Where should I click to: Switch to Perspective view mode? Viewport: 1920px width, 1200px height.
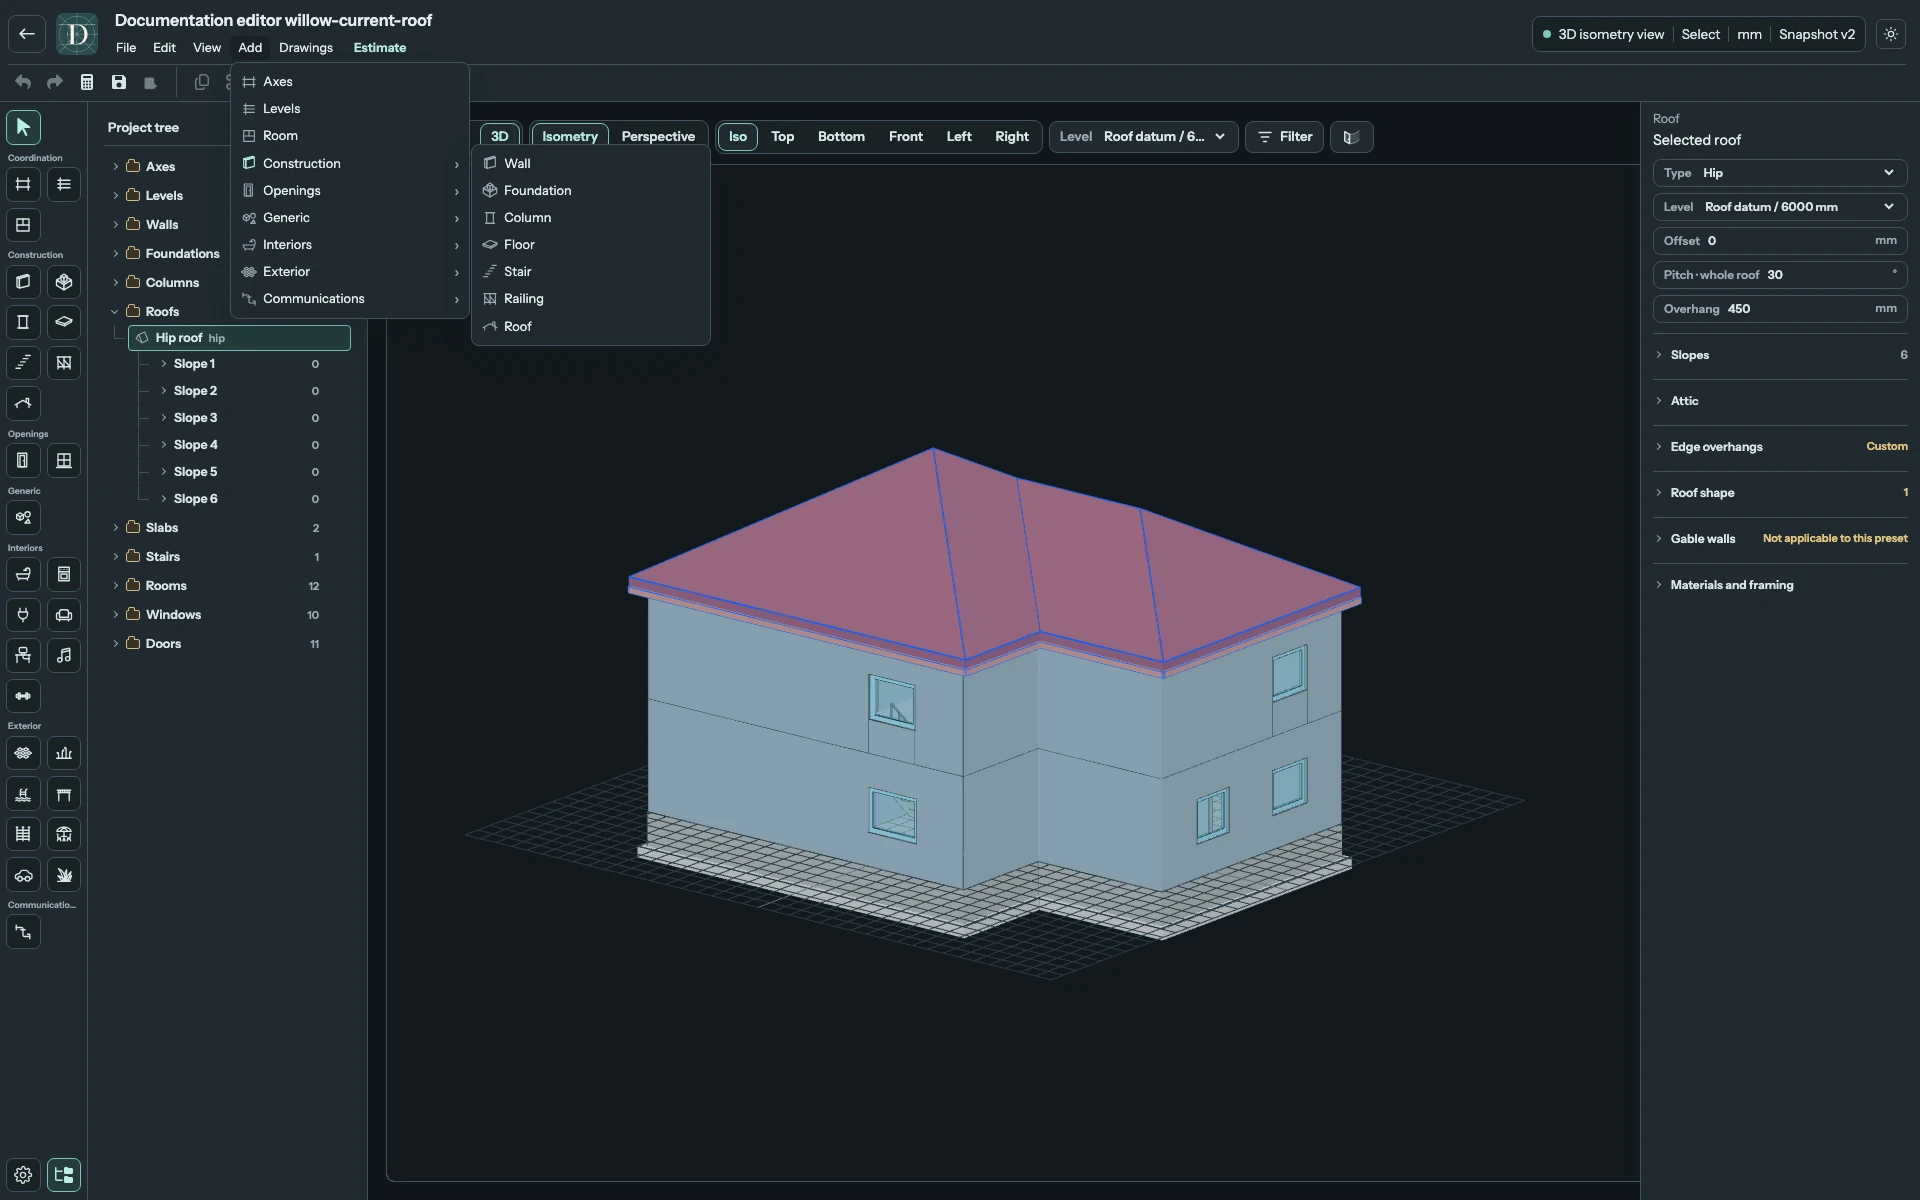click(x=658, y=136)
